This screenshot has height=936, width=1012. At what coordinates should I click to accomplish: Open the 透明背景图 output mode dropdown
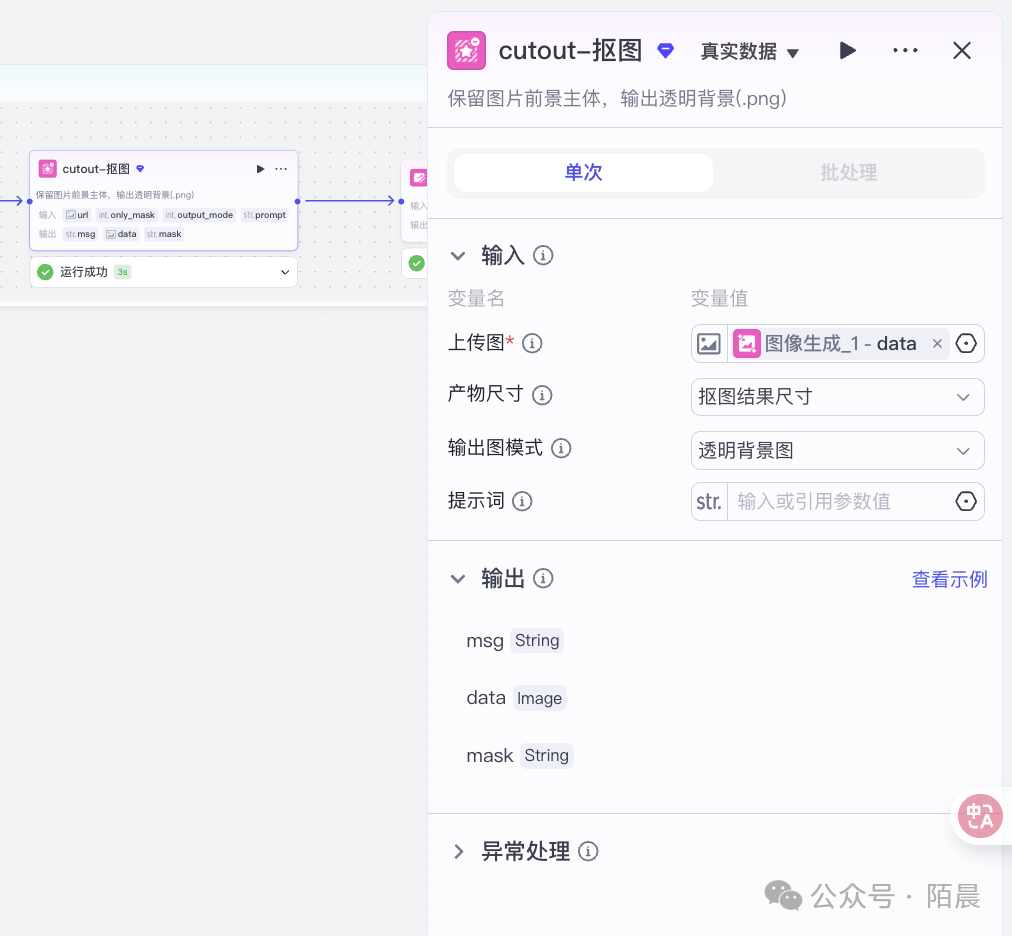(x=837, y=451)
